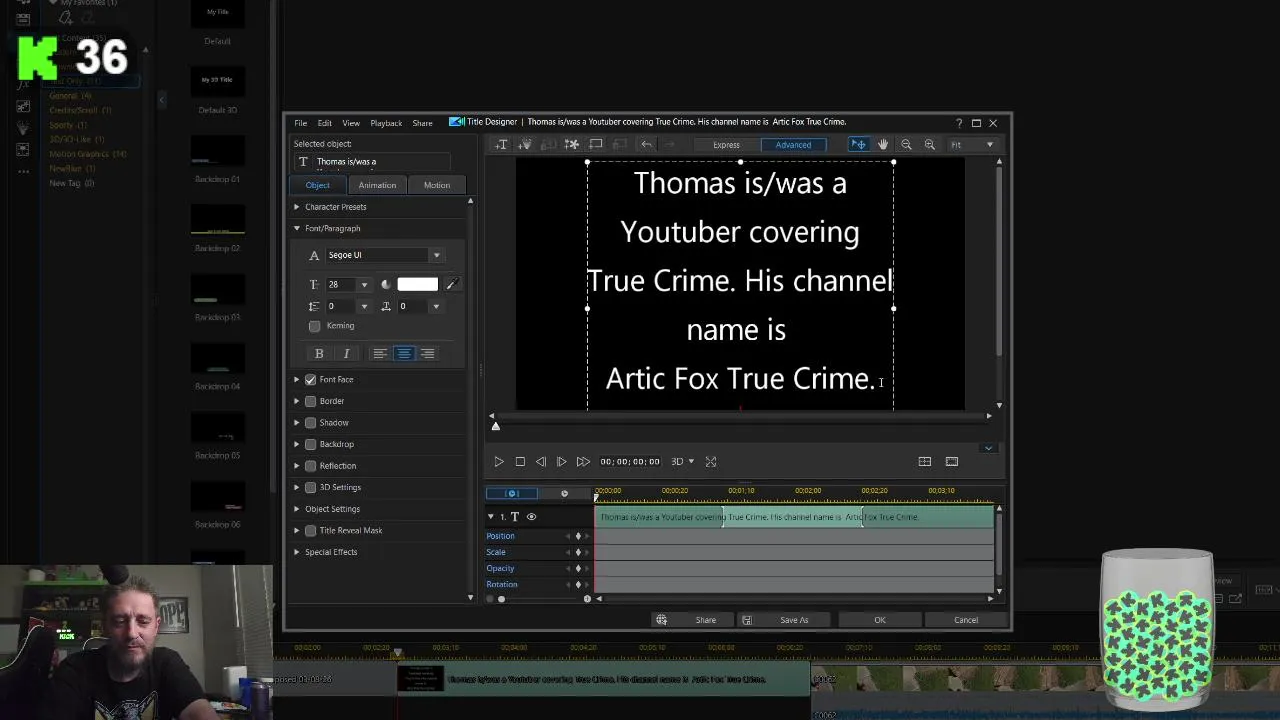1280x720 pixels.
Task: Confirm with the OK button
Action: tap(880, 620)
